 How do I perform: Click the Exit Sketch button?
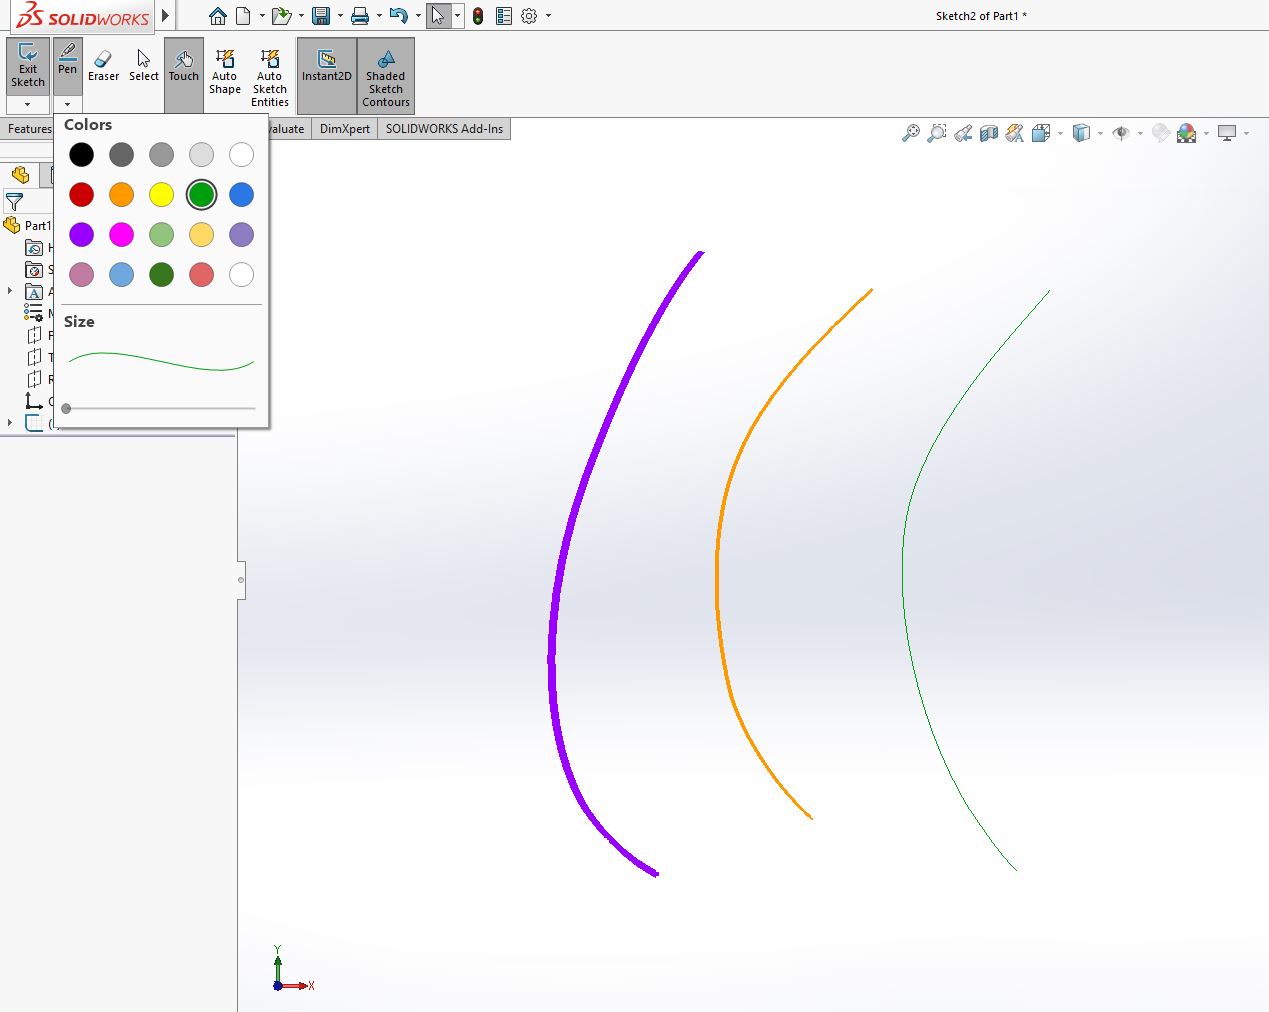28,67
